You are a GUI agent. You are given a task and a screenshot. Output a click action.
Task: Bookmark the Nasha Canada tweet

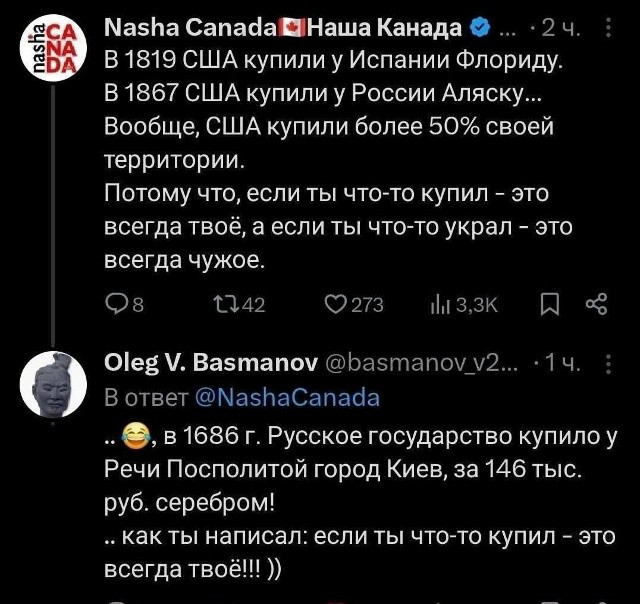pyautogui.click(x=548, y=305)
